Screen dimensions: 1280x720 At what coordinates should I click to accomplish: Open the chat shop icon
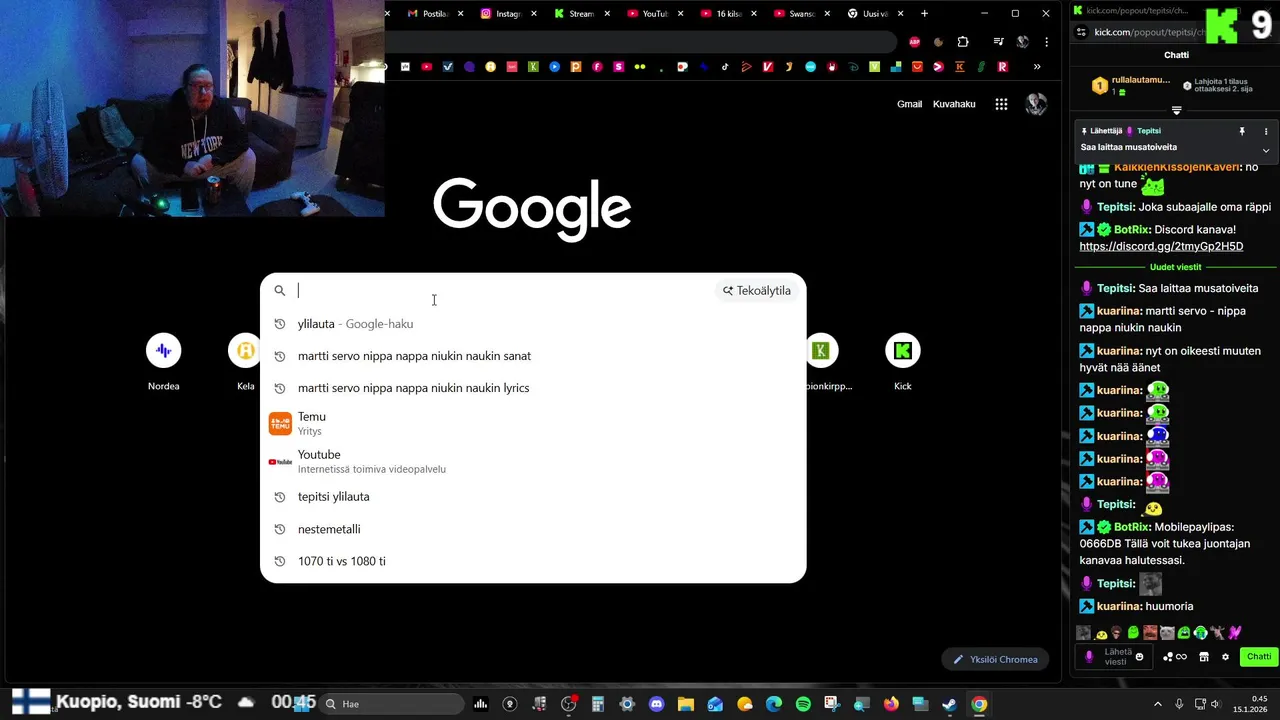click(x=1204, y=657)
